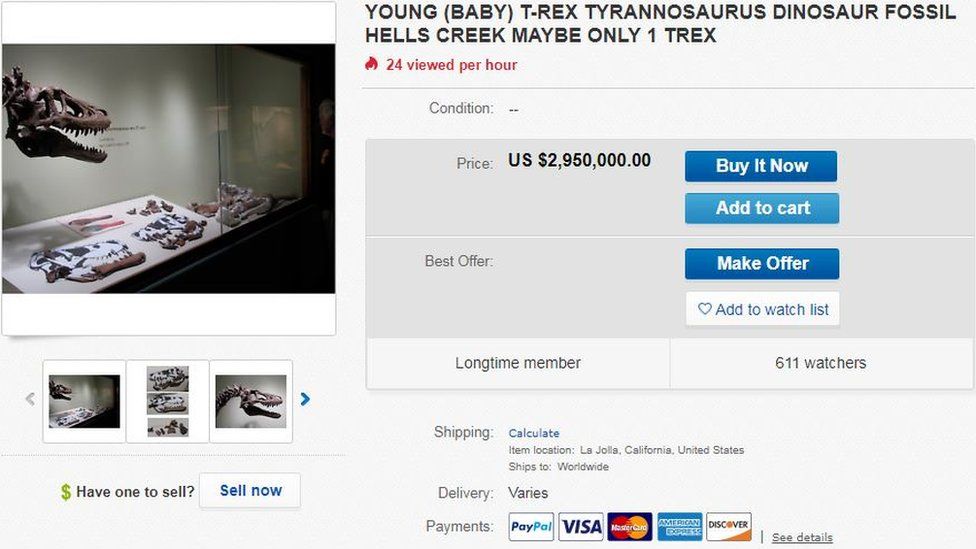
Task: Click the Discover card icon
Action: pyautogui.click(x=729, y=527)
